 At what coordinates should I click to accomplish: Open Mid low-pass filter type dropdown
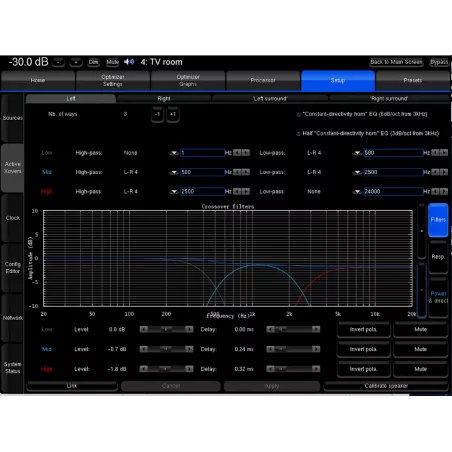357,172
